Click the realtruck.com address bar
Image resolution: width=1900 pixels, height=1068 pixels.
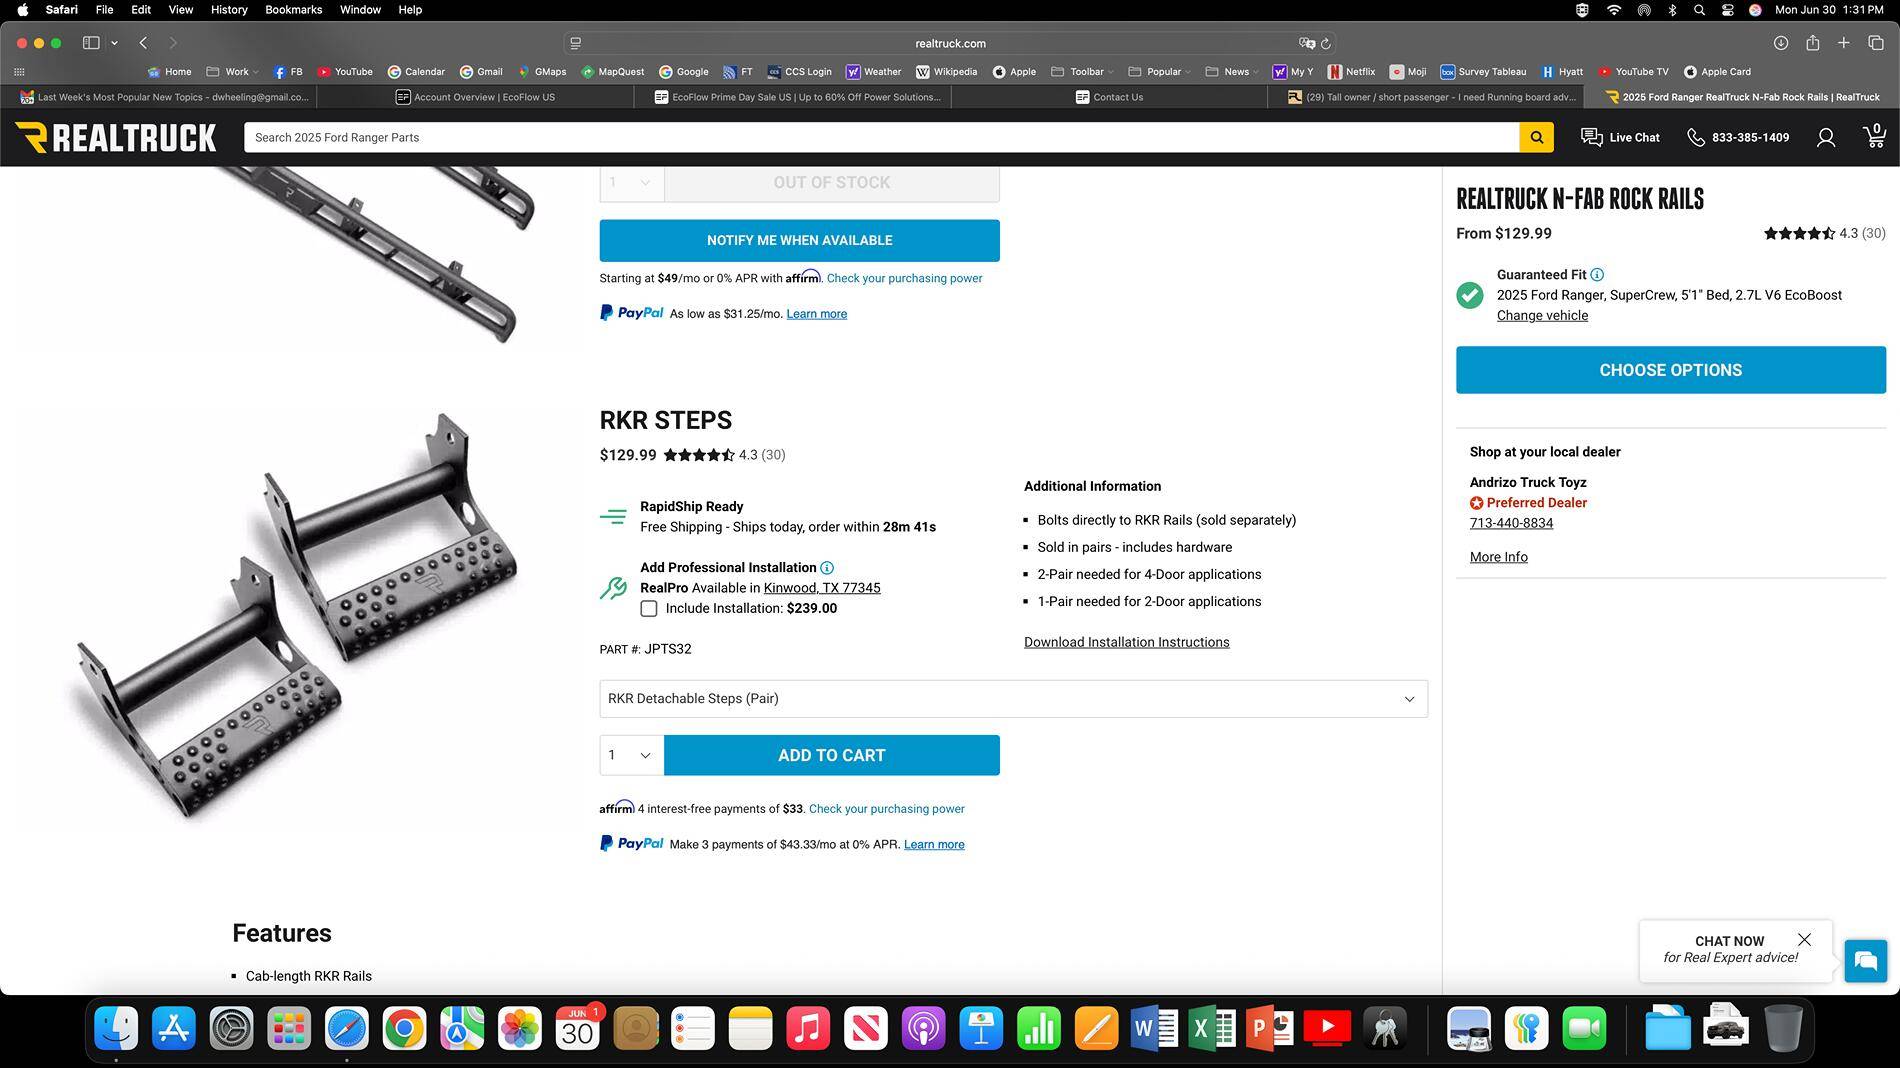(949, 43)
